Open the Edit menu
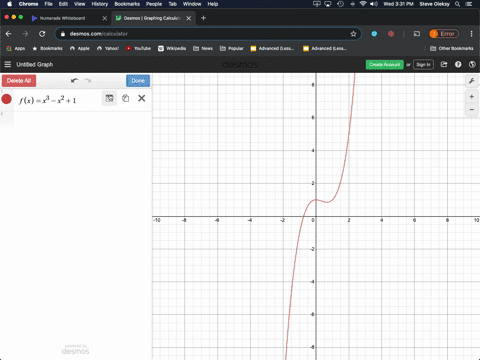The image size is (480, 360). point(63,4)
